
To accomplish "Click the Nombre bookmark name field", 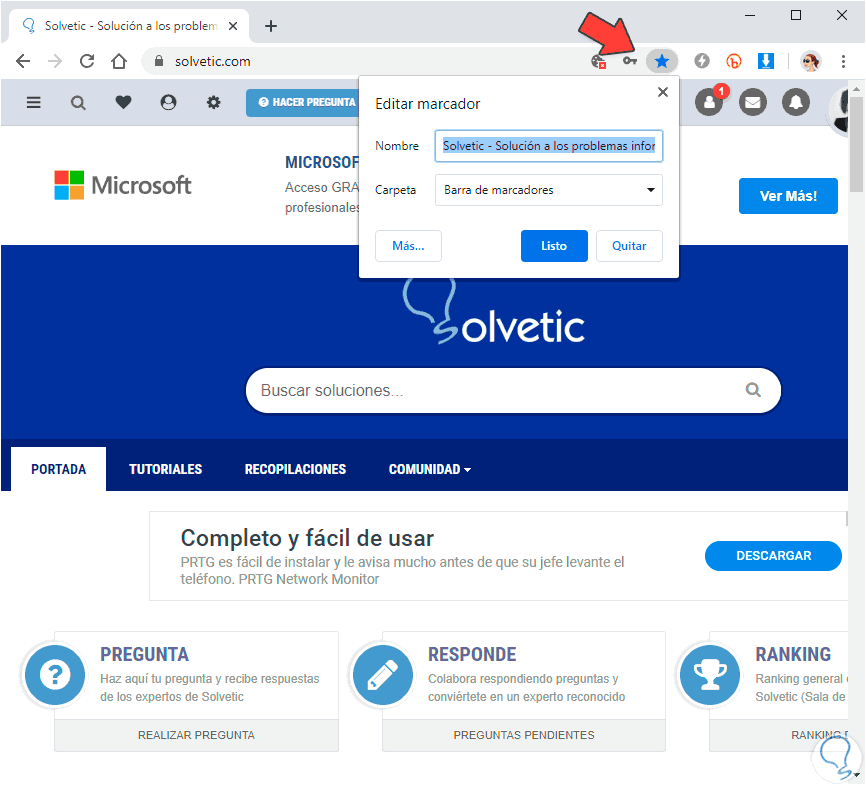I will point(548,146).
